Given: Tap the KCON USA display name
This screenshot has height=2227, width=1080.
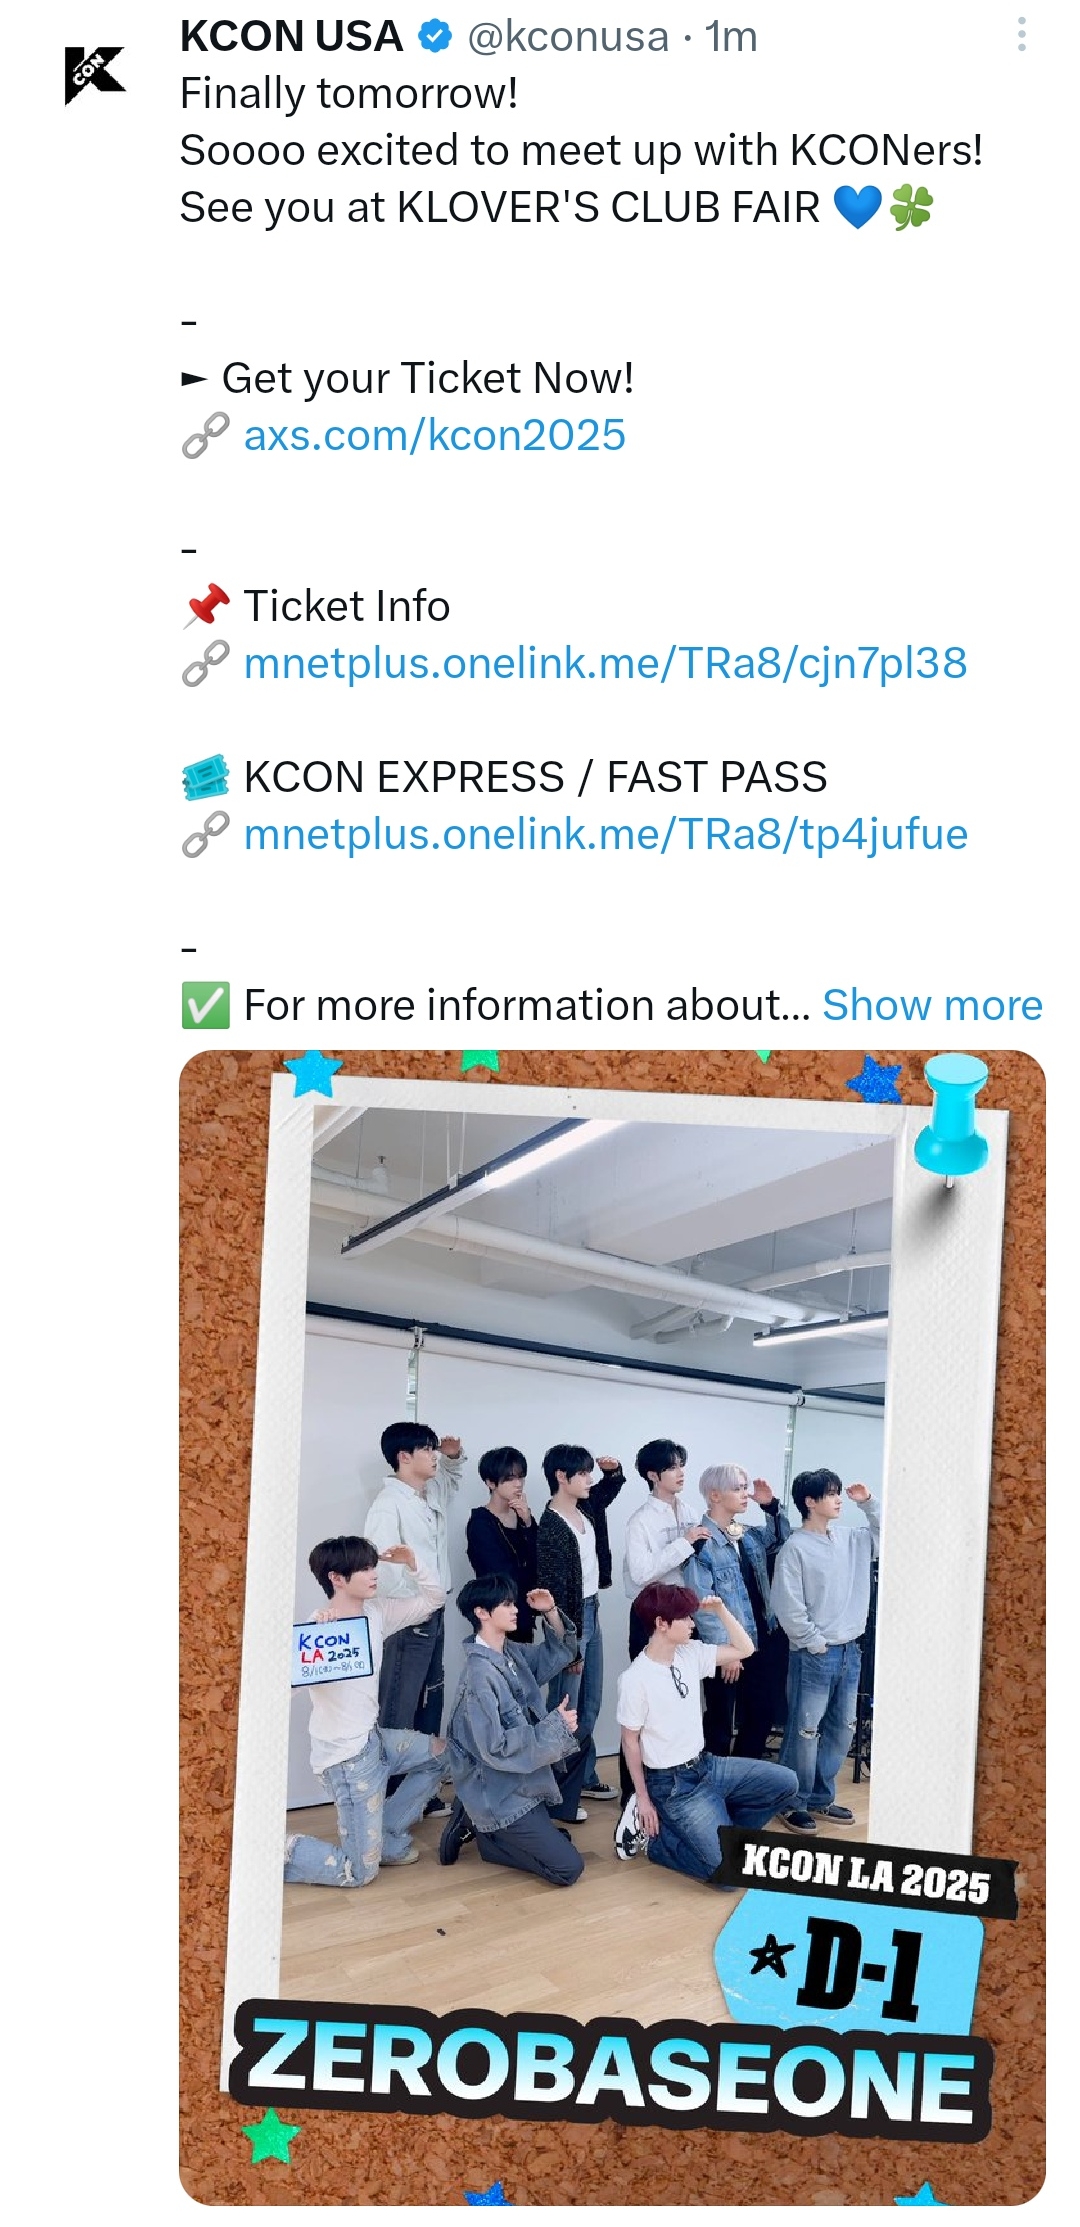Looking at the screenshot, I should [291, 37].
